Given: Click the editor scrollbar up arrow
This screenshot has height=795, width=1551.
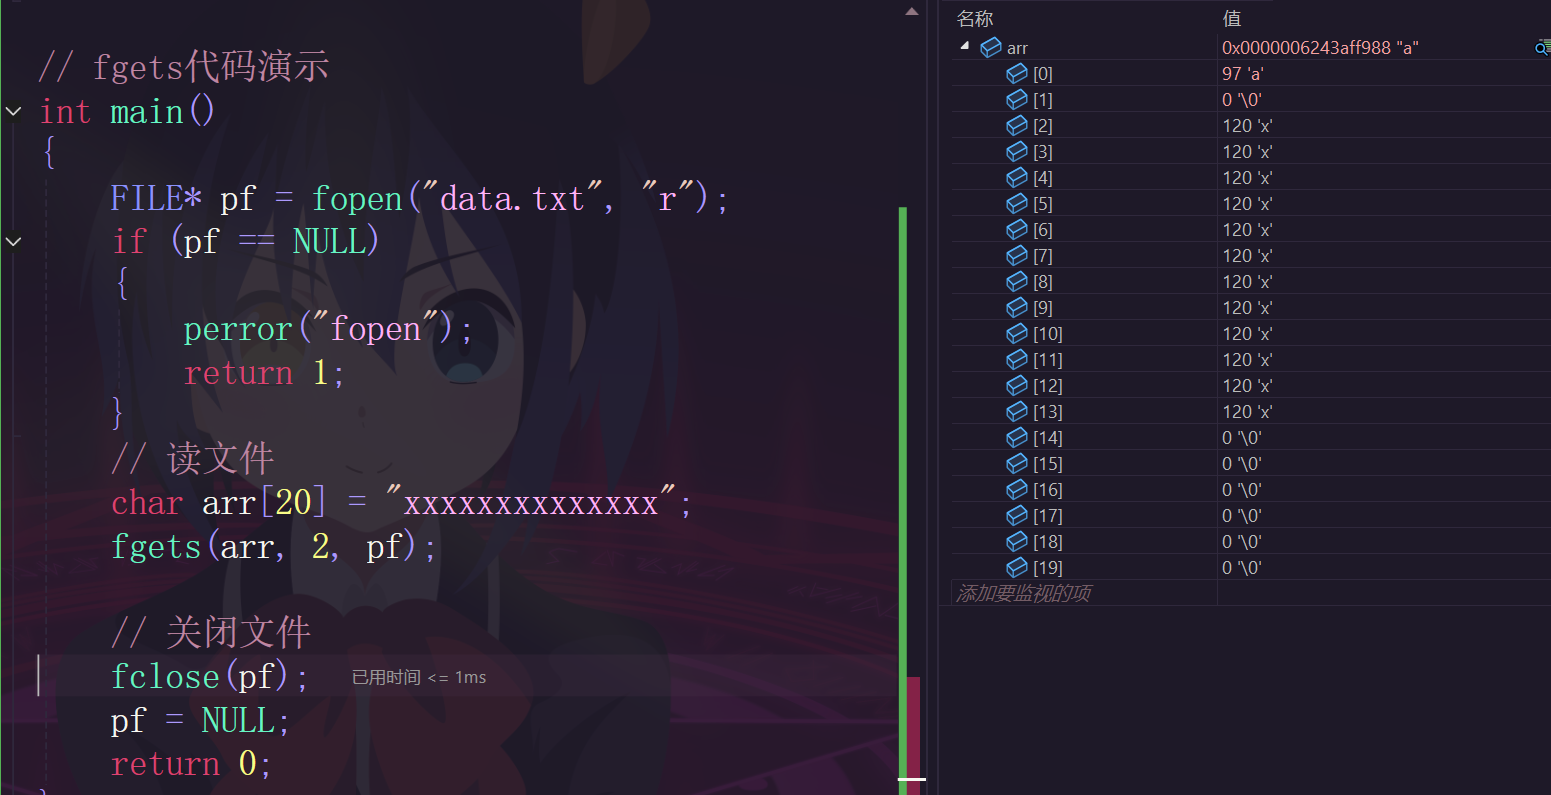Looking at the screenshot, I should (912, 11).
